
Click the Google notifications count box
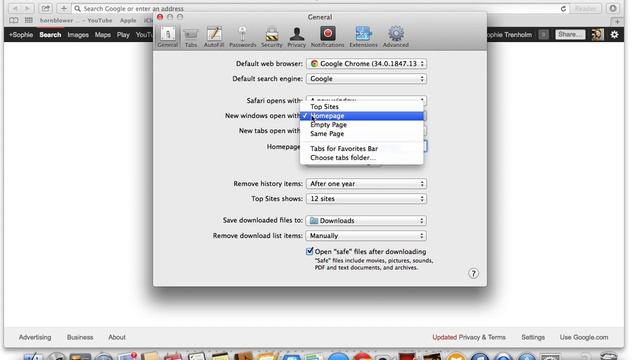pos(543,35)
